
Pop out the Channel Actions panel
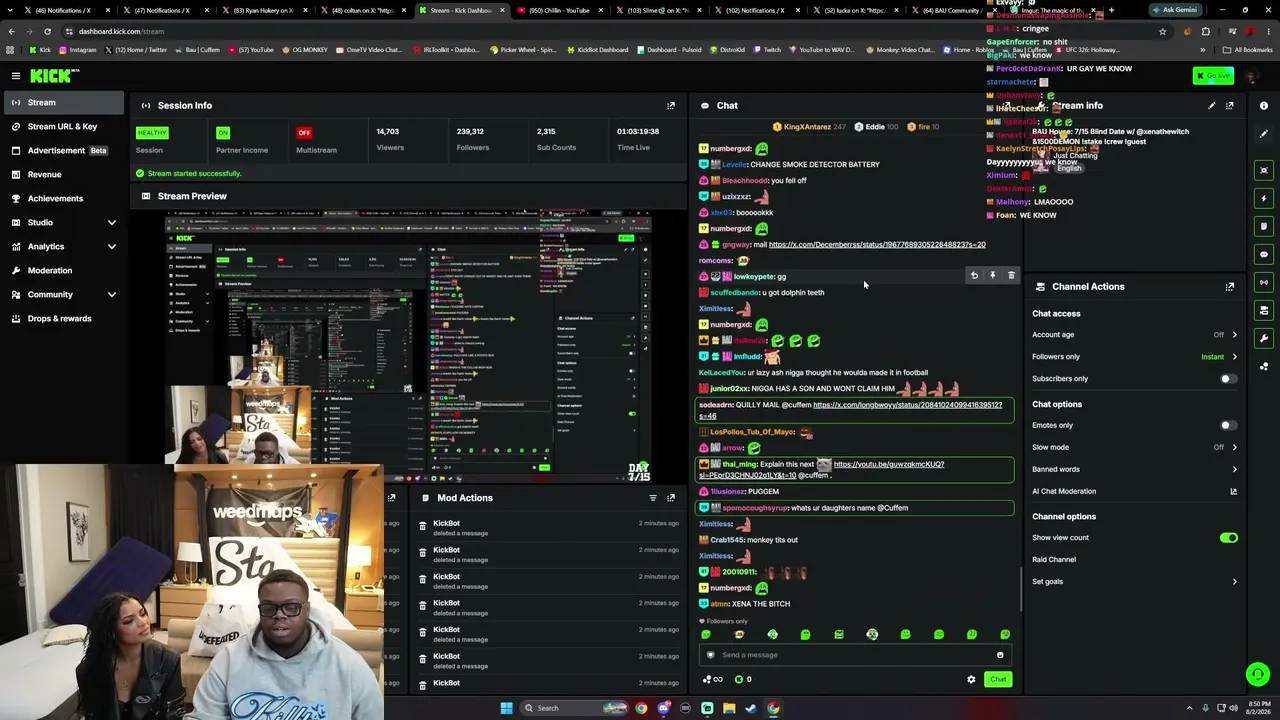tap(1230, 287)
